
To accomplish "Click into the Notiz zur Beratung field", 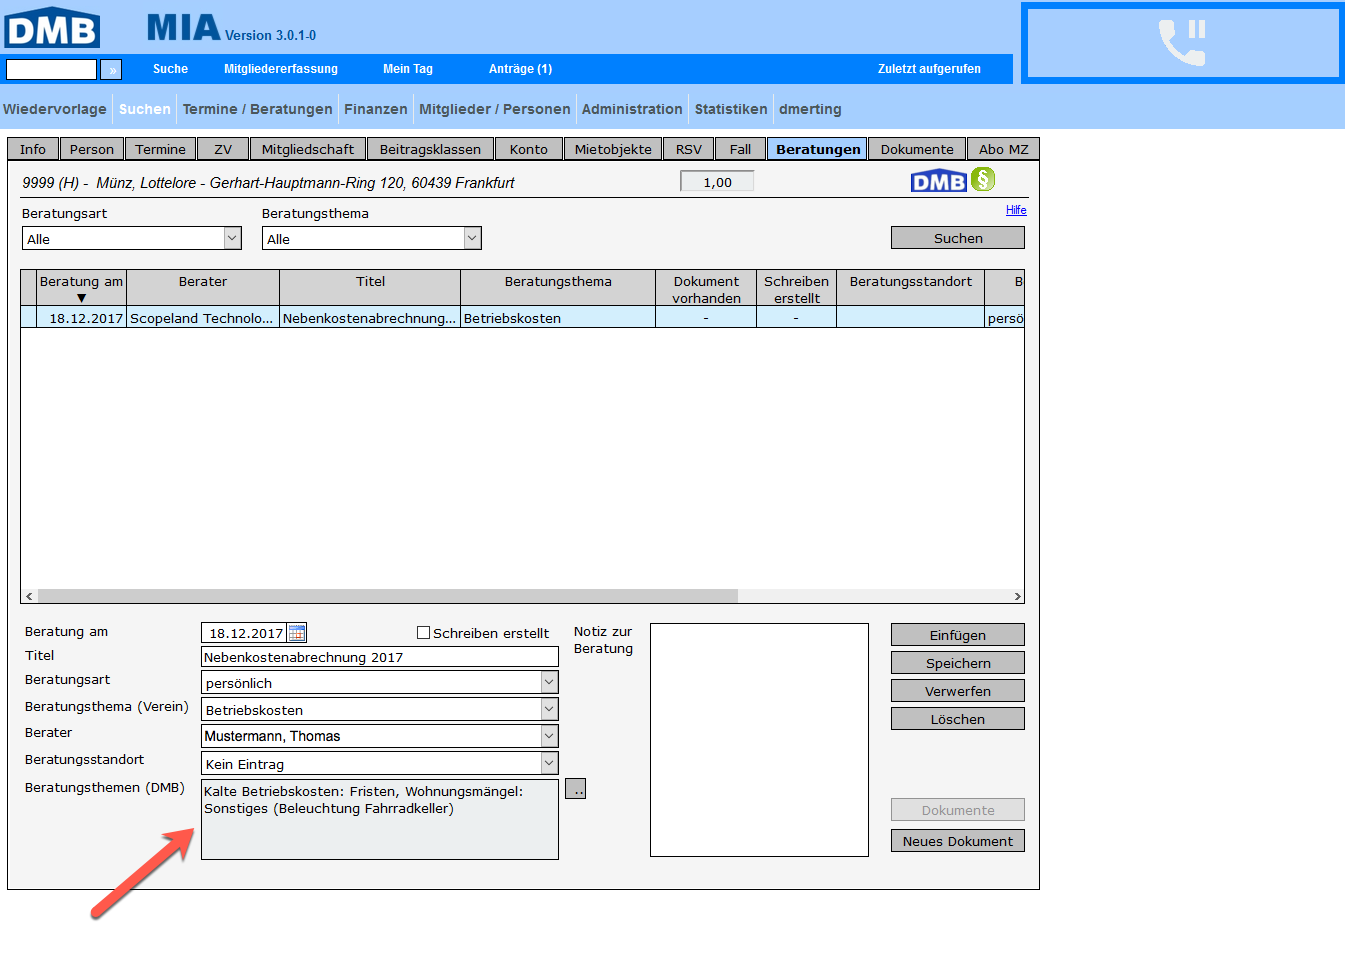I will (759, 740).
